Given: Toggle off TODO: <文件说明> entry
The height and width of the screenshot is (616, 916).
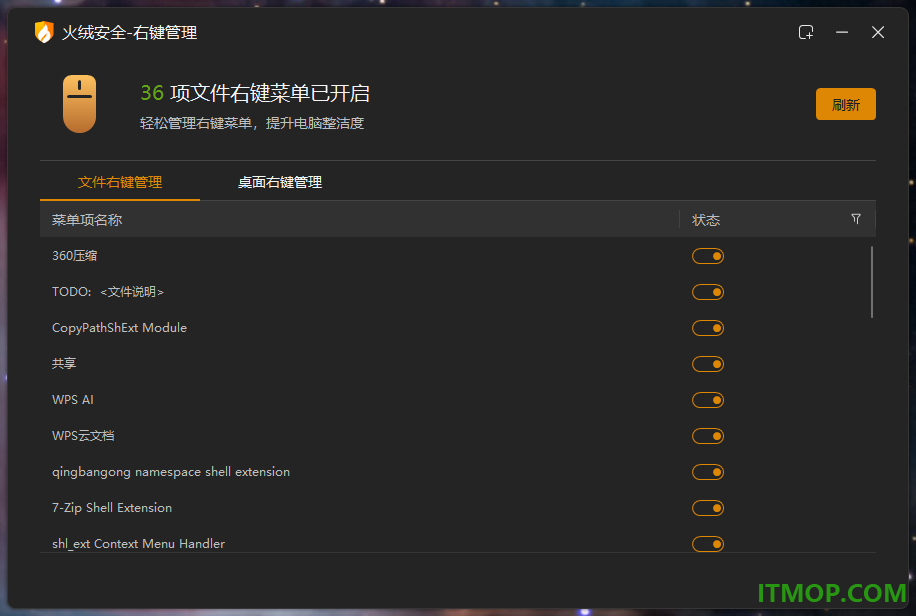Looking at the screenshot, I should tap(708, 292).
